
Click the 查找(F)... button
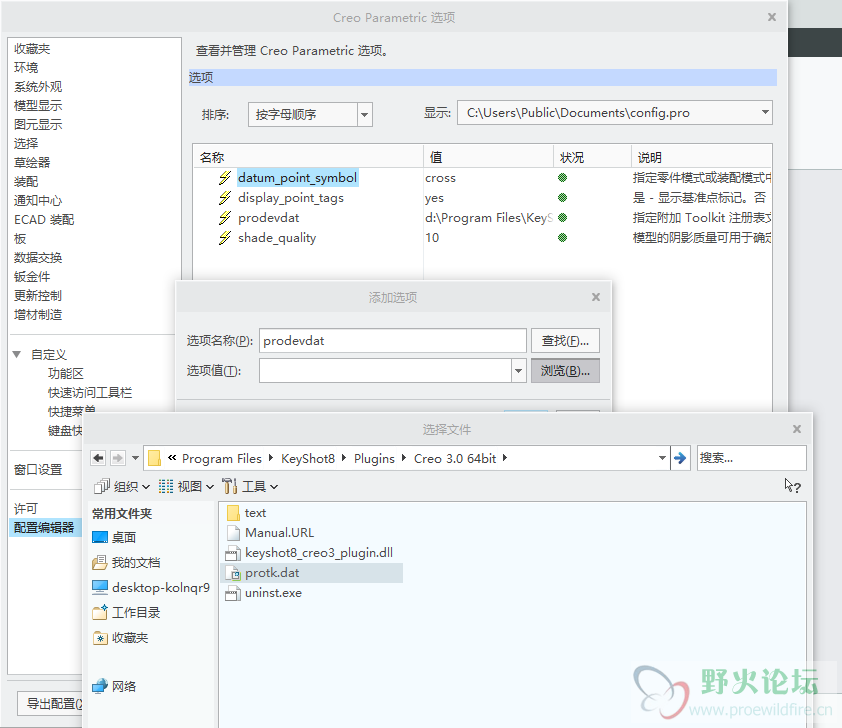565,341
